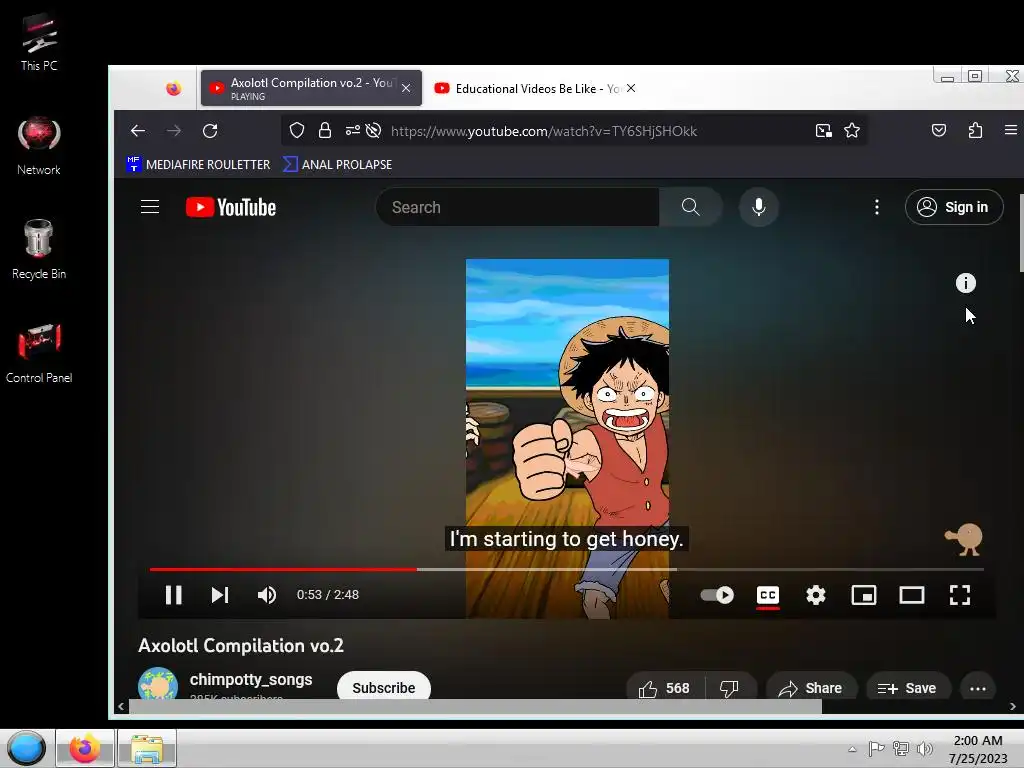Open File Explorer from taskbar
Screen dimensions: 1024x768
148,748
